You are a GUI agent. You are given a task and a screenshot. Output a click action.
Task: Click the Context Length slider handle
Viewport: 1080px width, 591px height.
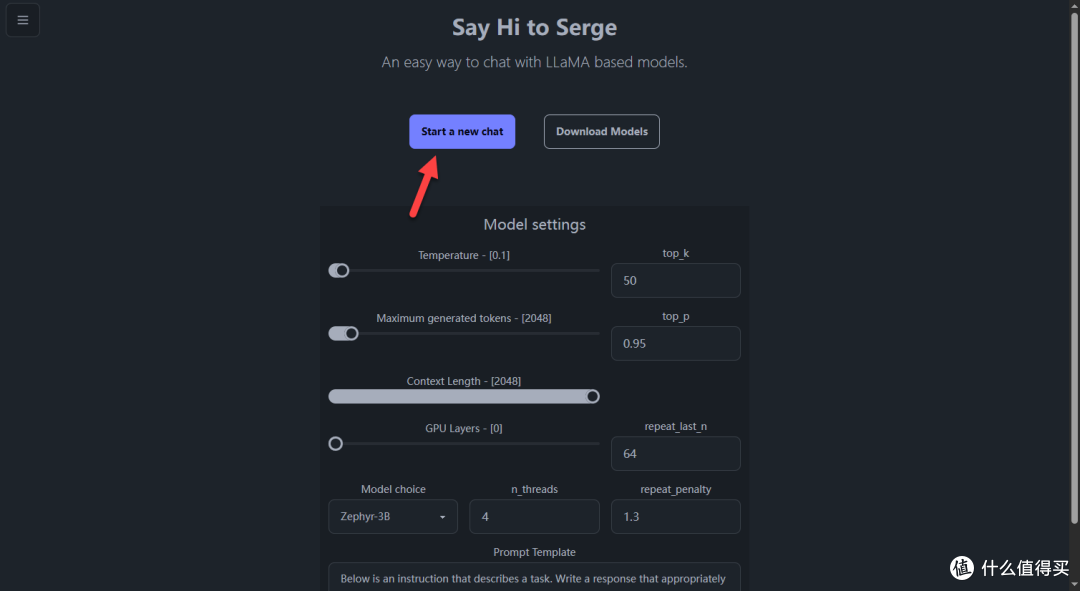click(592, 397)
